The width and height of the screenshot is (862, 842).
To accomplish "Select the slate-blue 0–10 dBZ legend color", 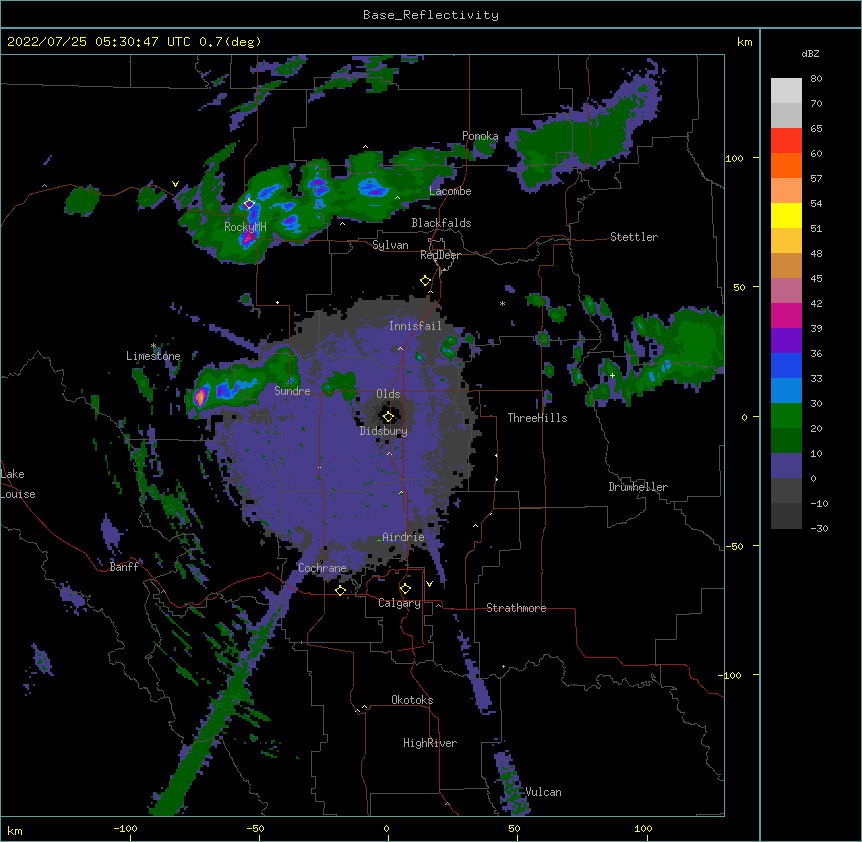I will 786,466.
